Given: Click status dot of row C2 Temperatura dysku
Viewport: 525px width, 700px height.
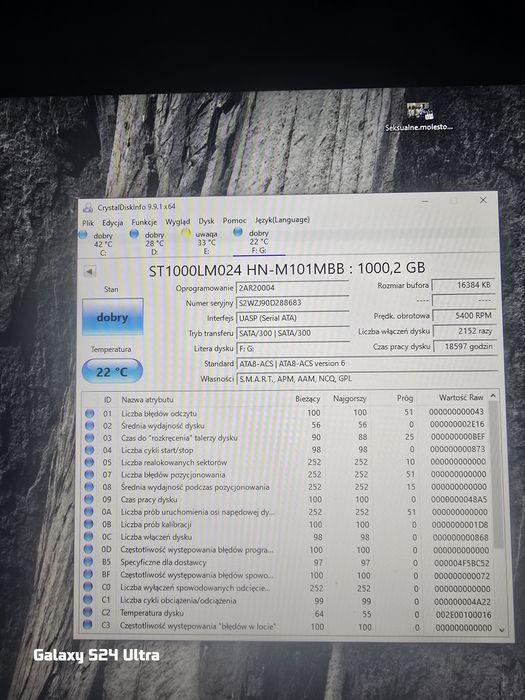Looking at the screenshot, I should tap(88, 612).
